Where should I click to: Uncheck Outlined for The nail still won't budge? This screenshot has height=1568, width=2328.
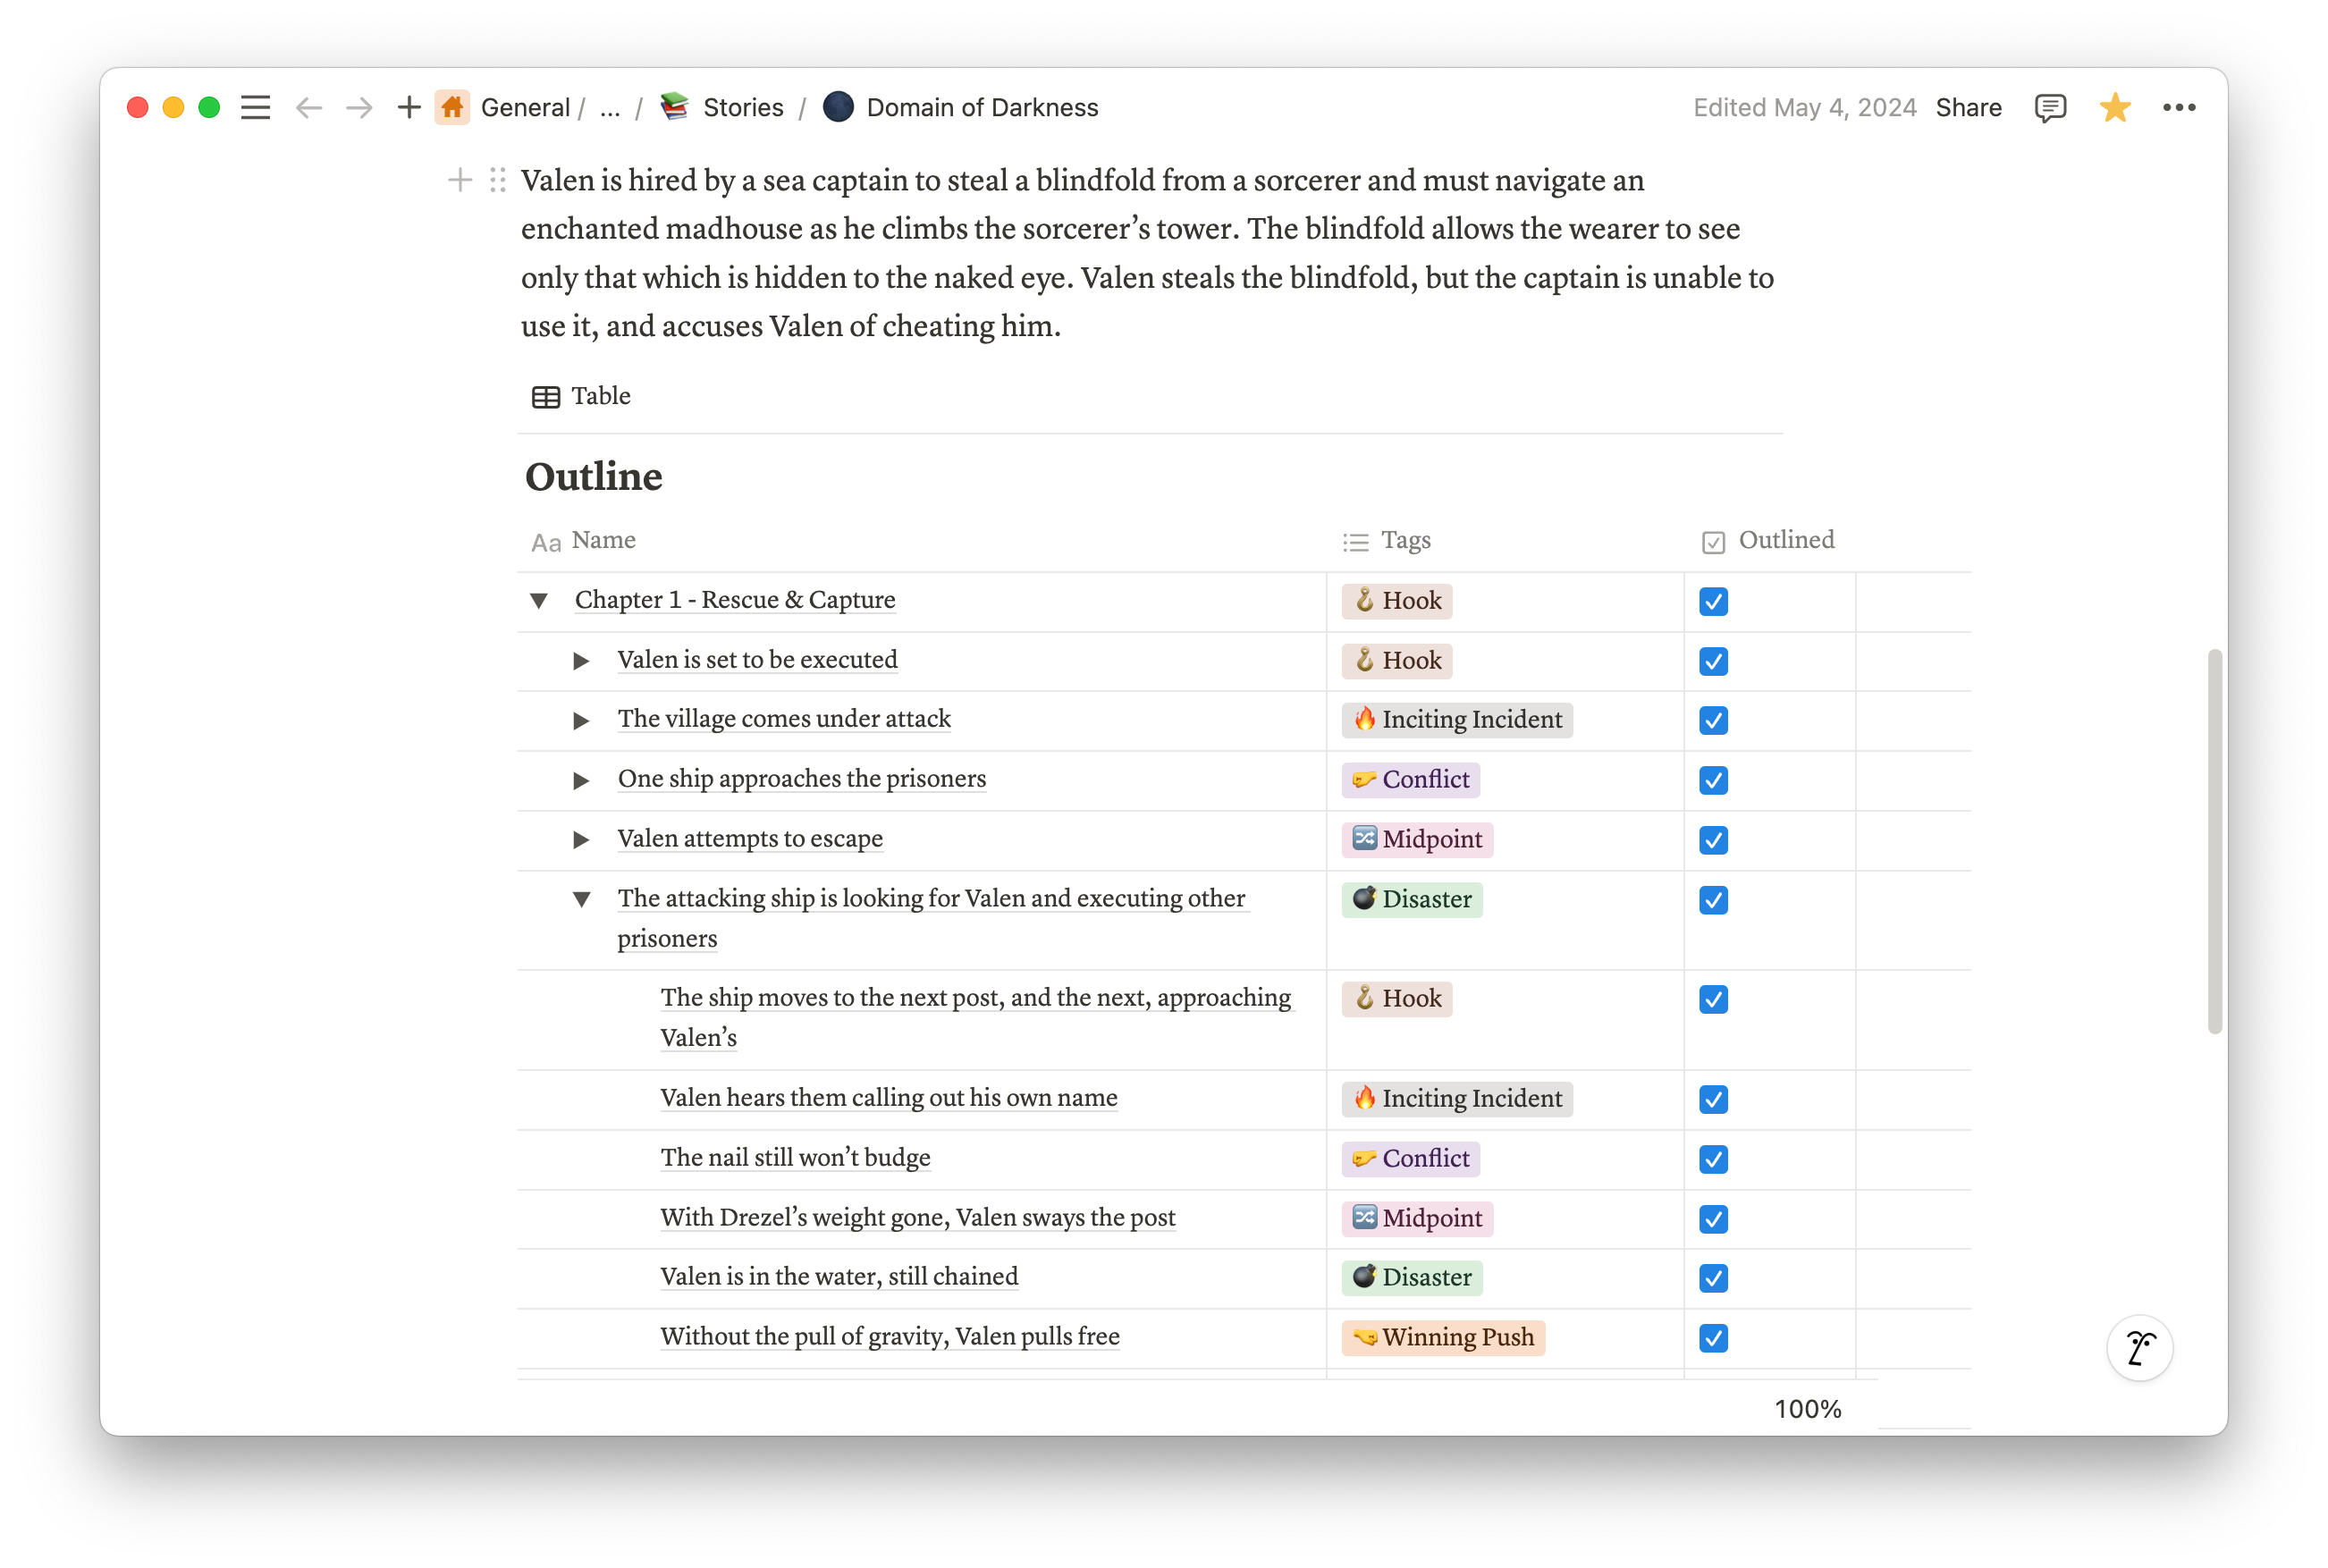coord(1713,1159)
